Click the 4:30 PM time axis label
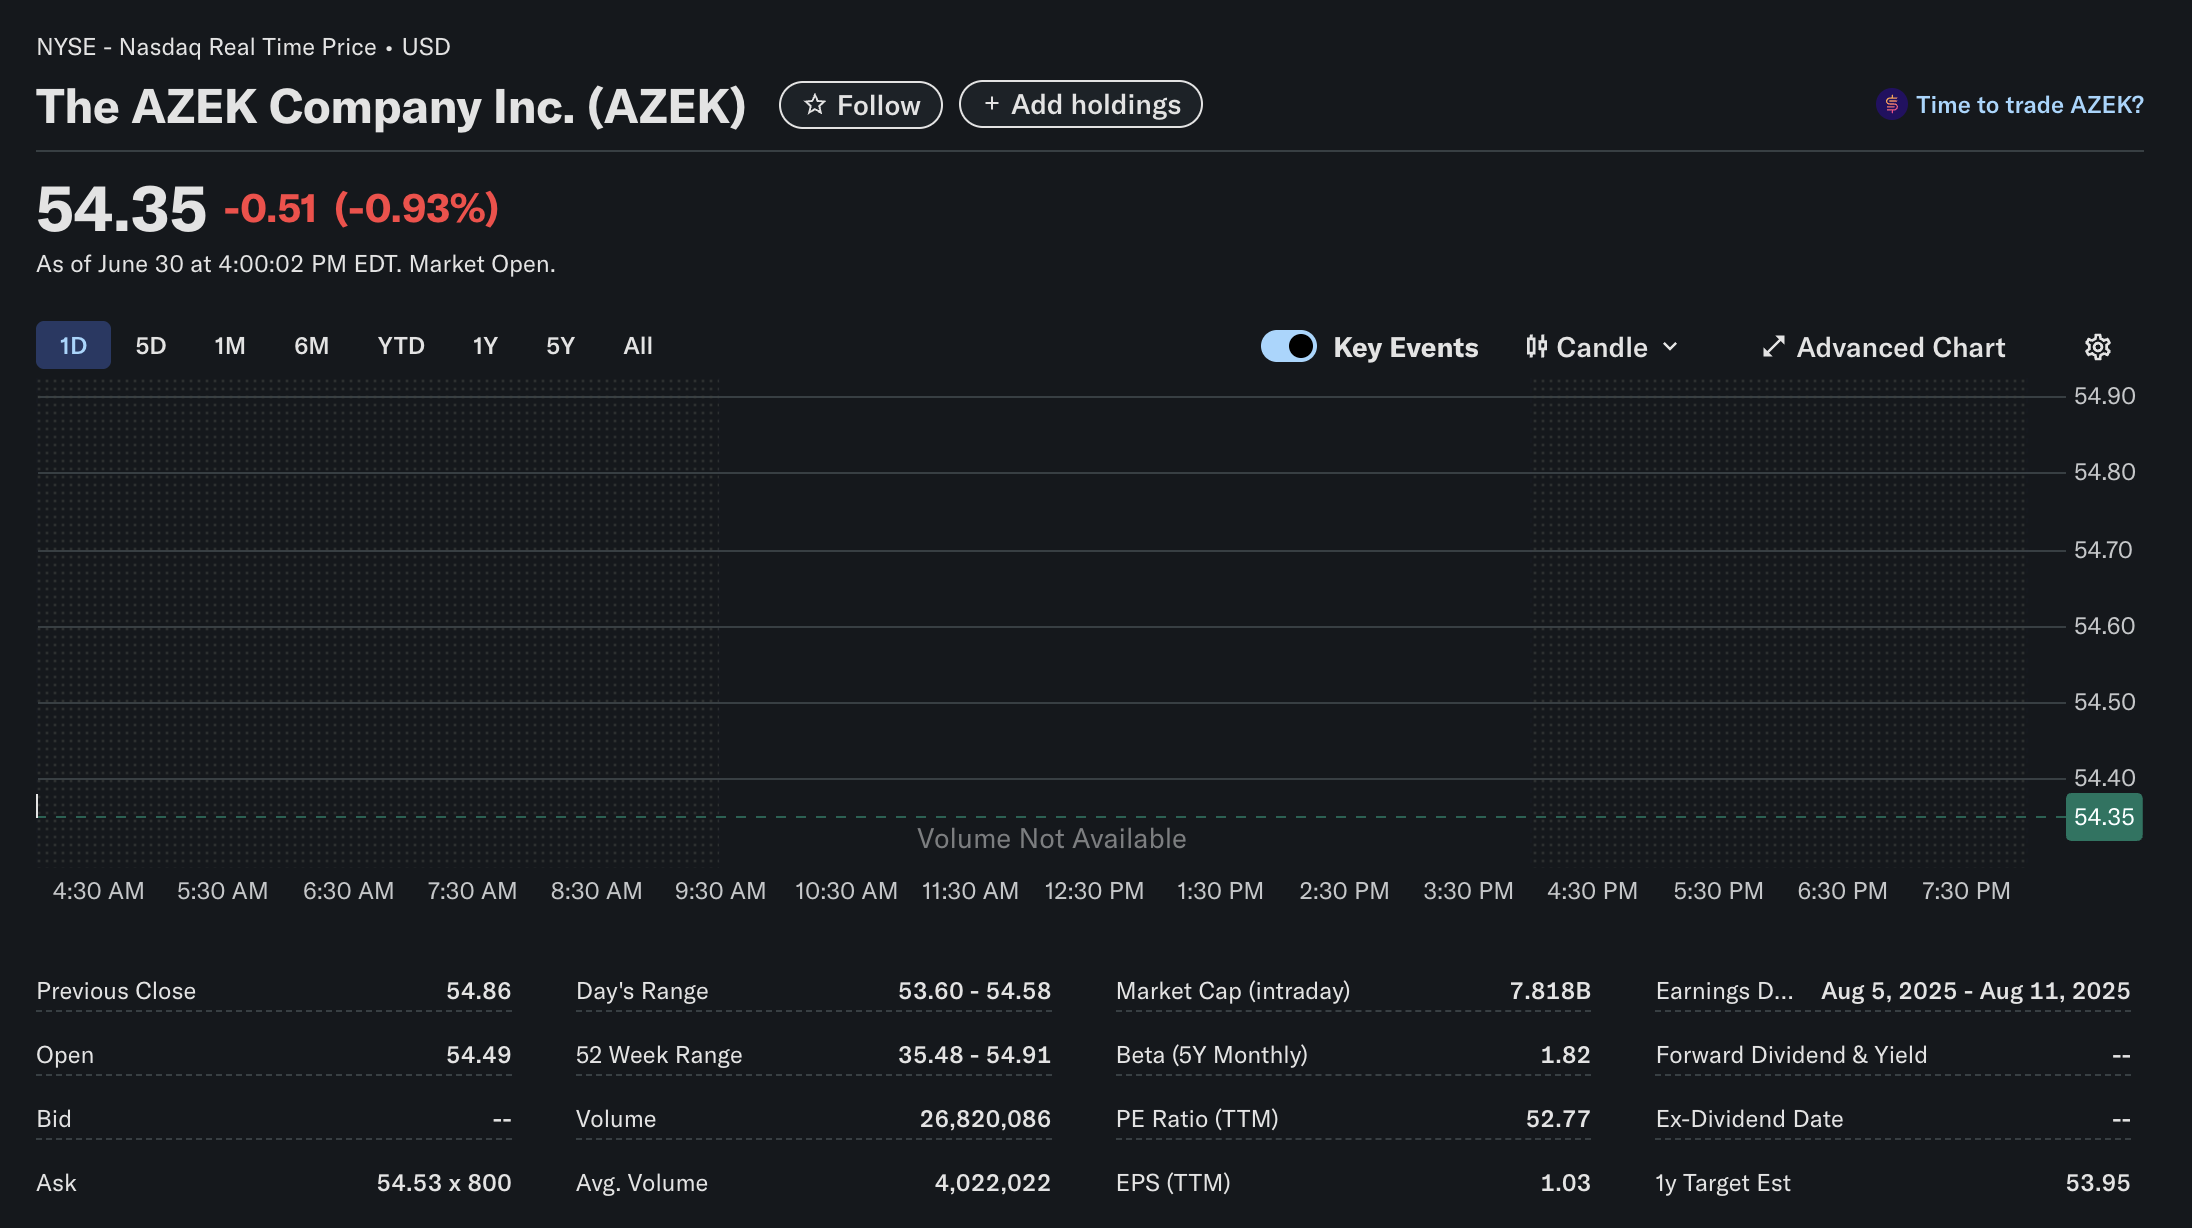2192x1228 pixels. pos(1592,891)
